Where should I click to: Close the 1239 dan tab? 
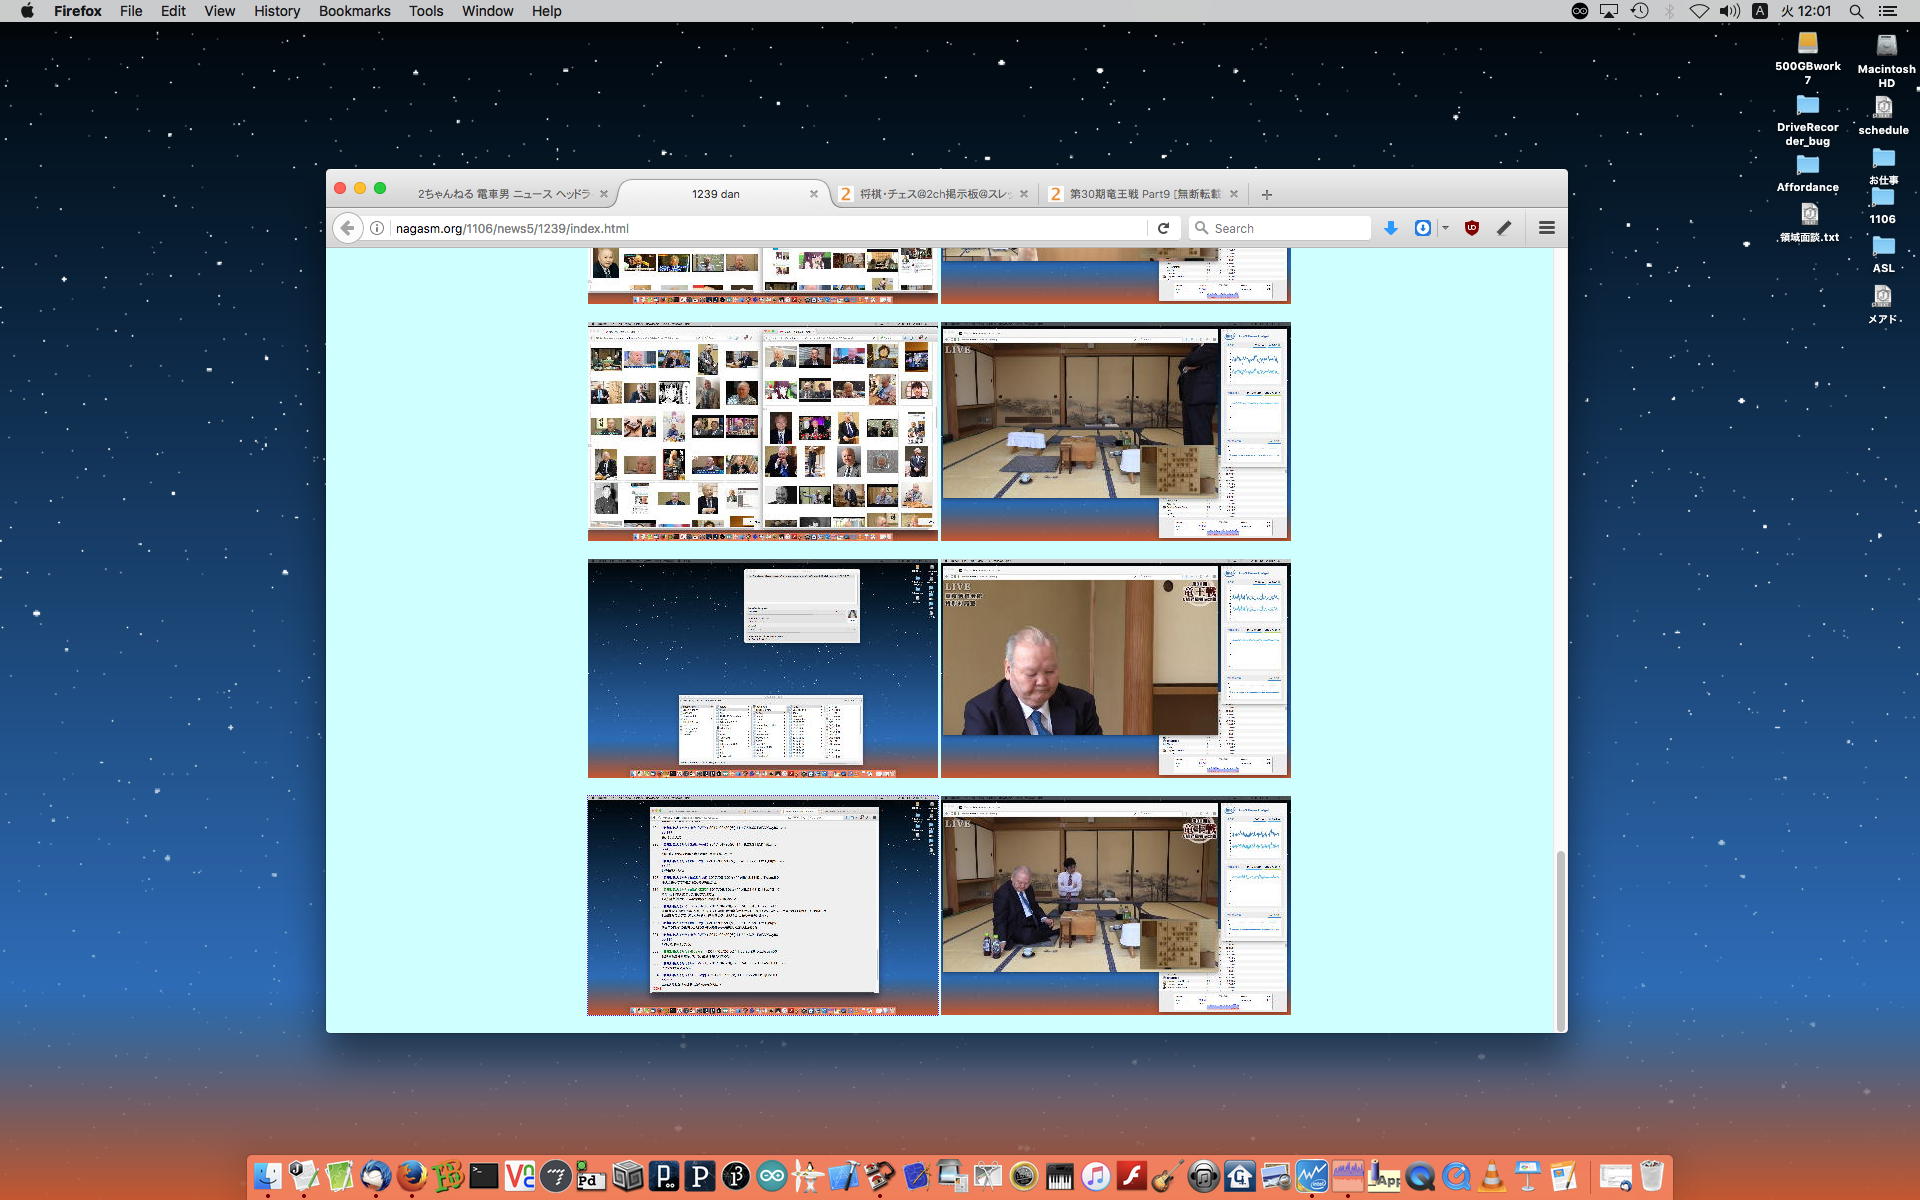tap(813, 194)
